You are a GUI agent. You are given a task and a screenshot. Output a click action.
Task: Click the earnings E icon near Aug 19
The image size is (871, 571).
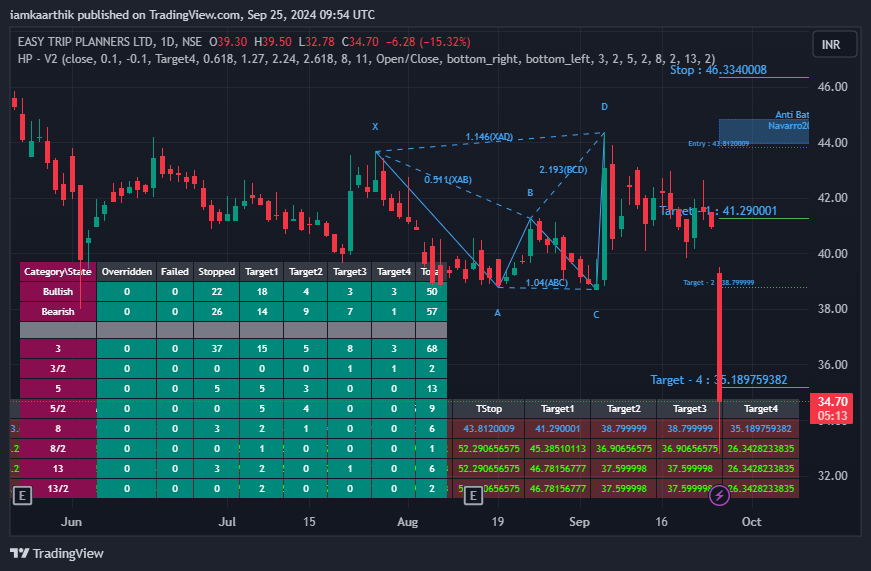coord(473,495)
